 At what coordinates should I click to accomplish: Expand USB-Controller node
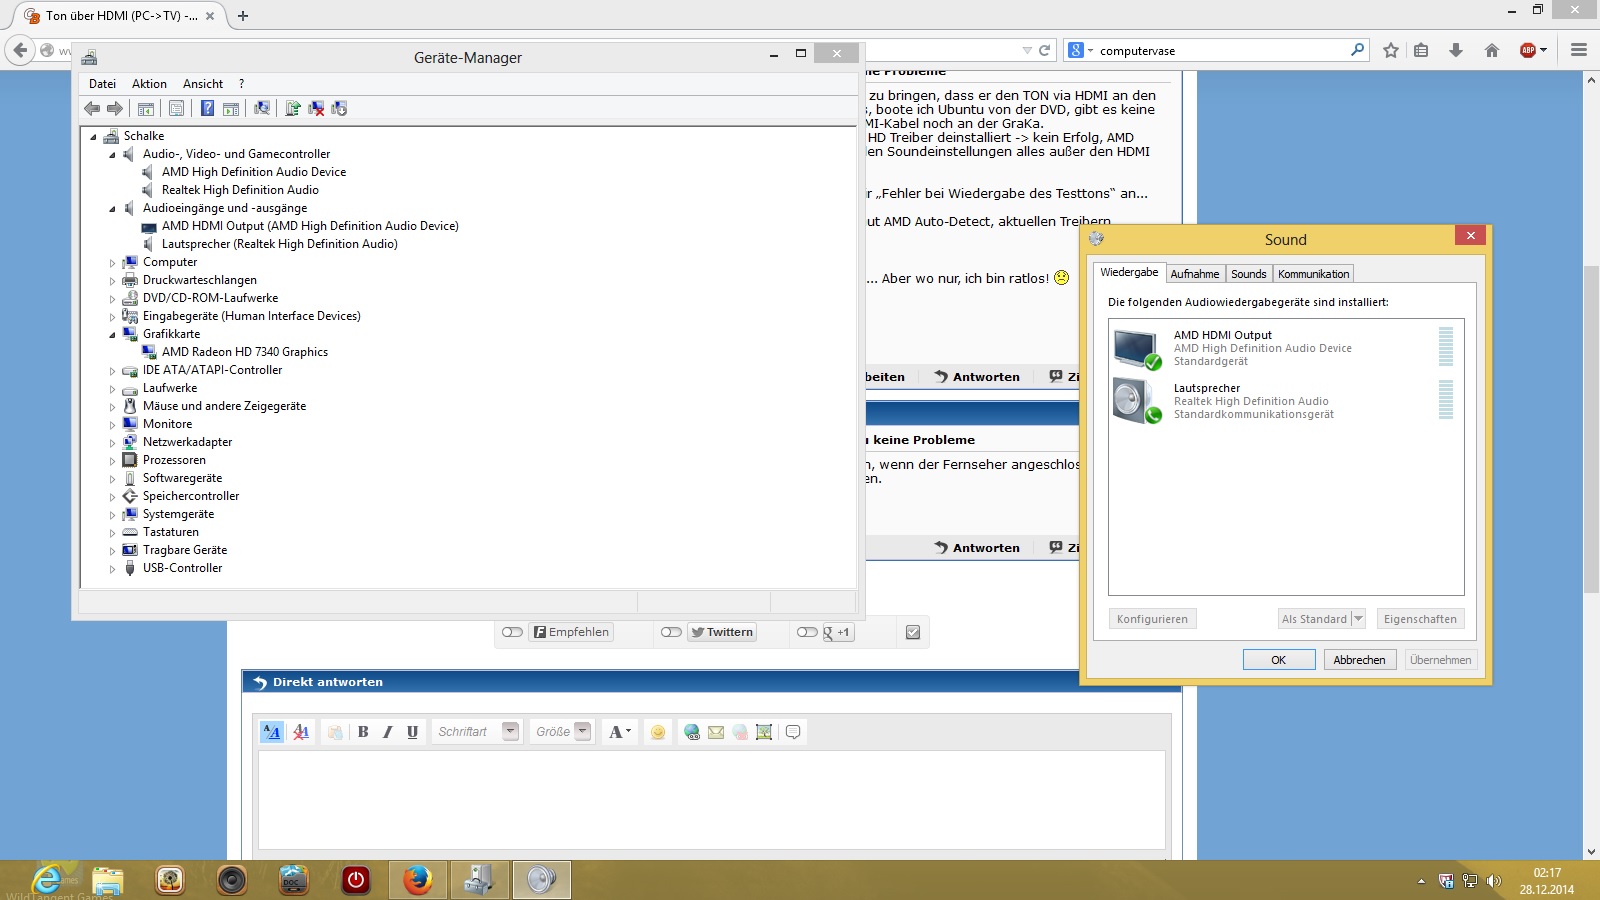point(112,569)
